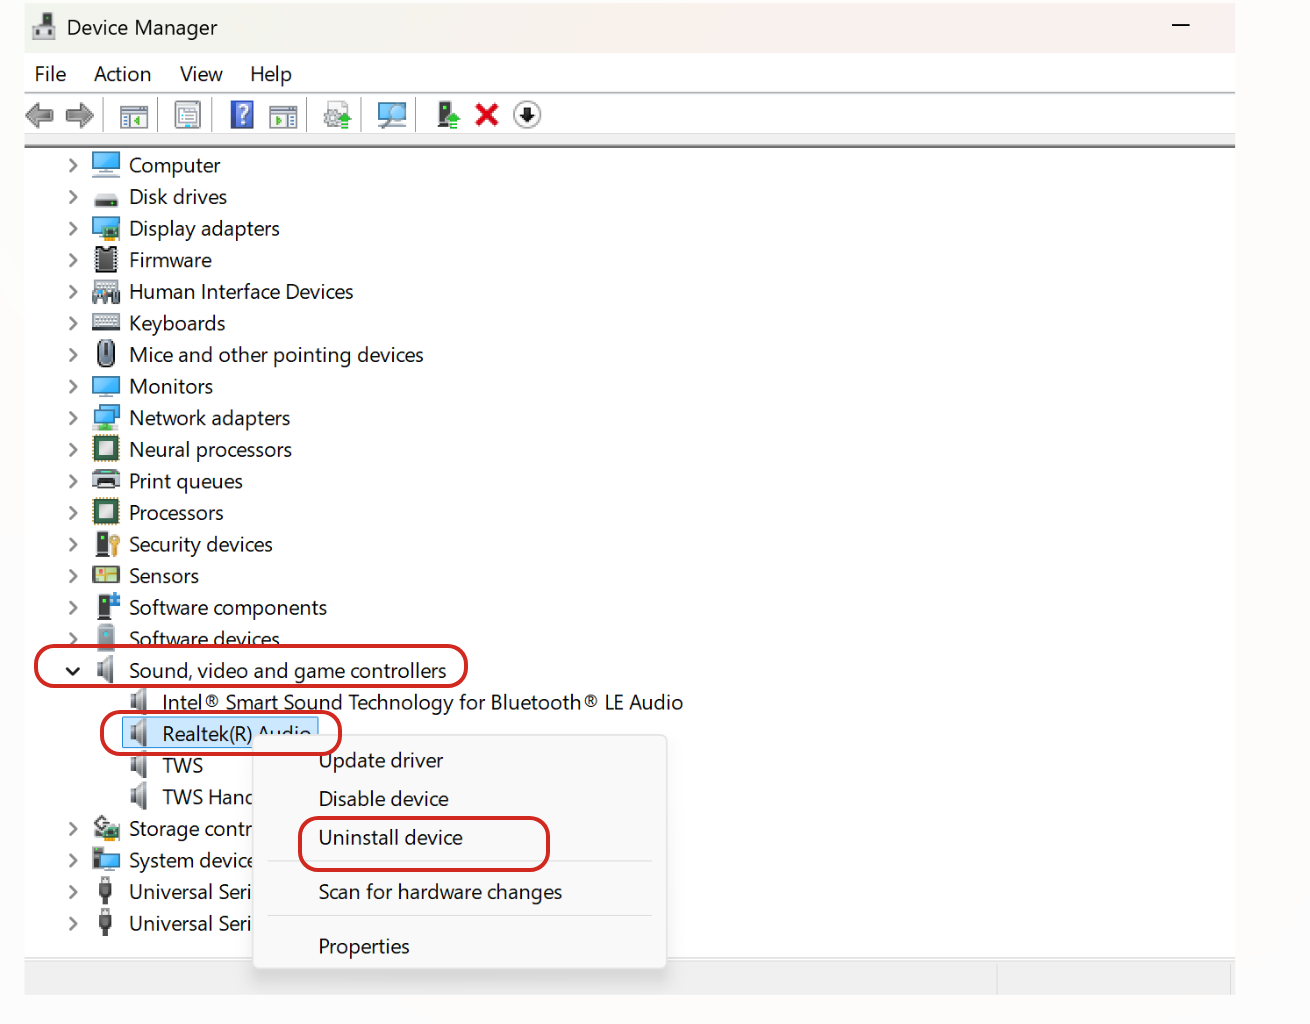Viewport: 1310px width, 1024px height.
Task: Click the Show/Hide console tree icon
Action: (x=134, y=116)
